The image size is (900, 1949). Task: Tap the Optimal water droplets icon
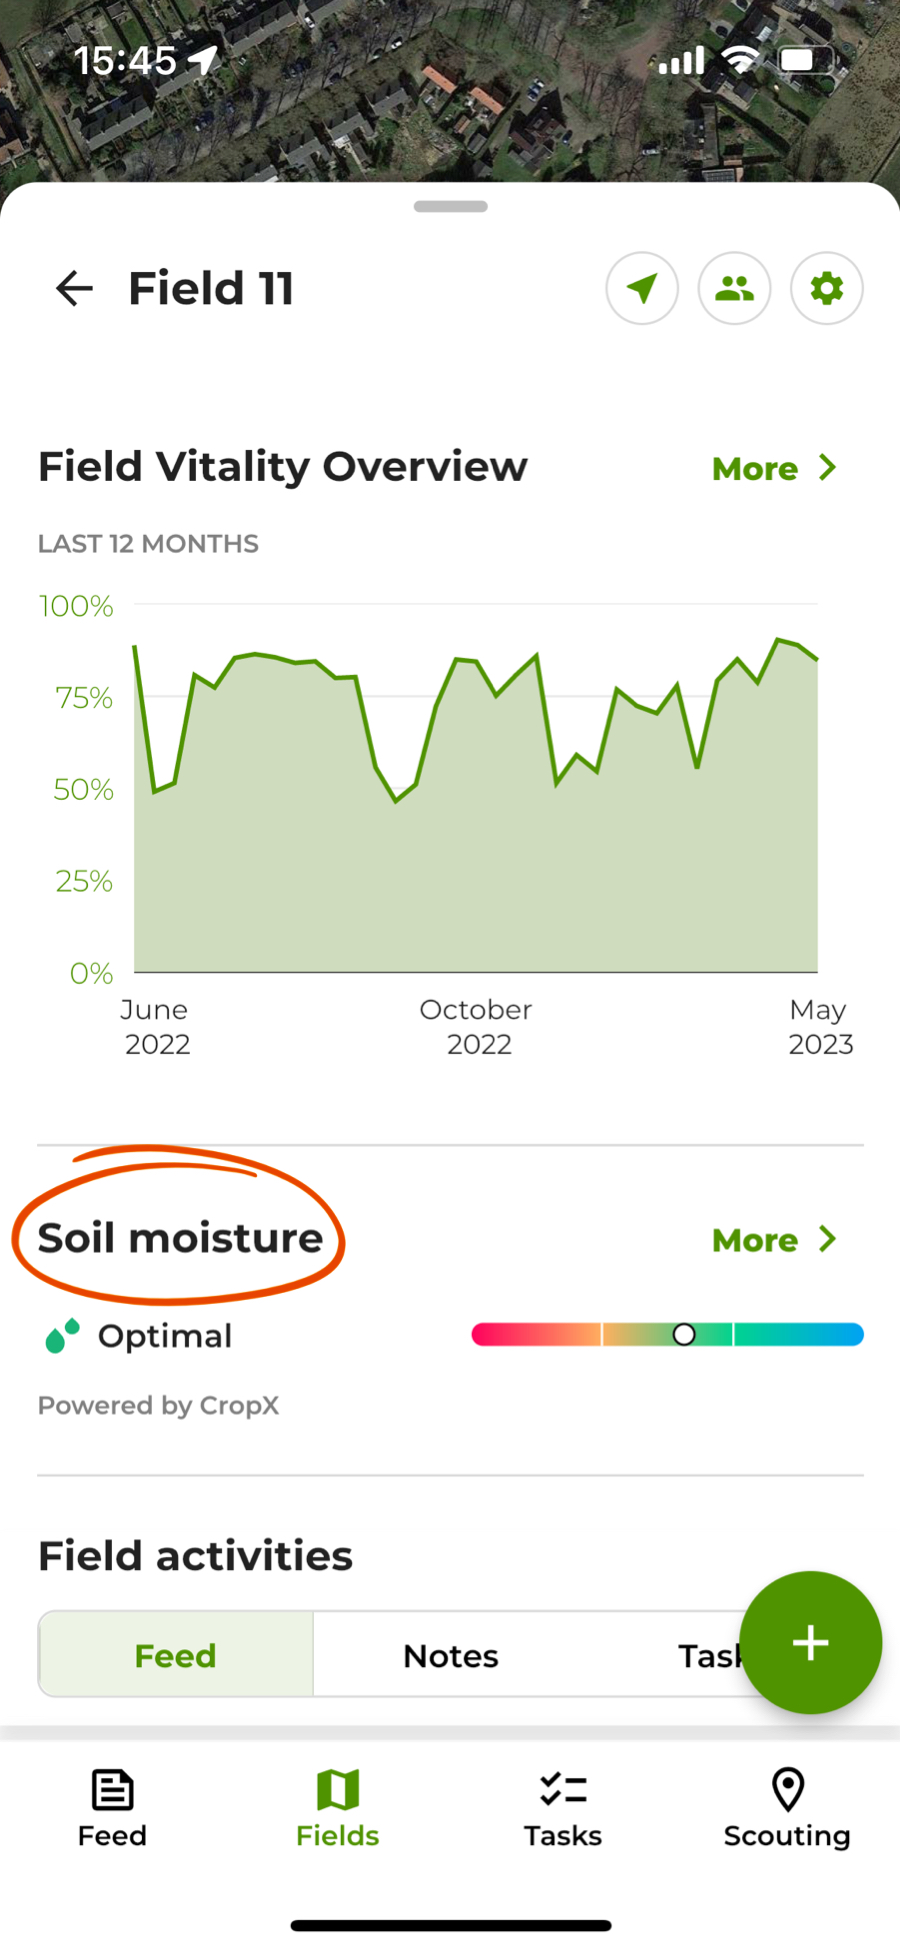(62, 1336)
